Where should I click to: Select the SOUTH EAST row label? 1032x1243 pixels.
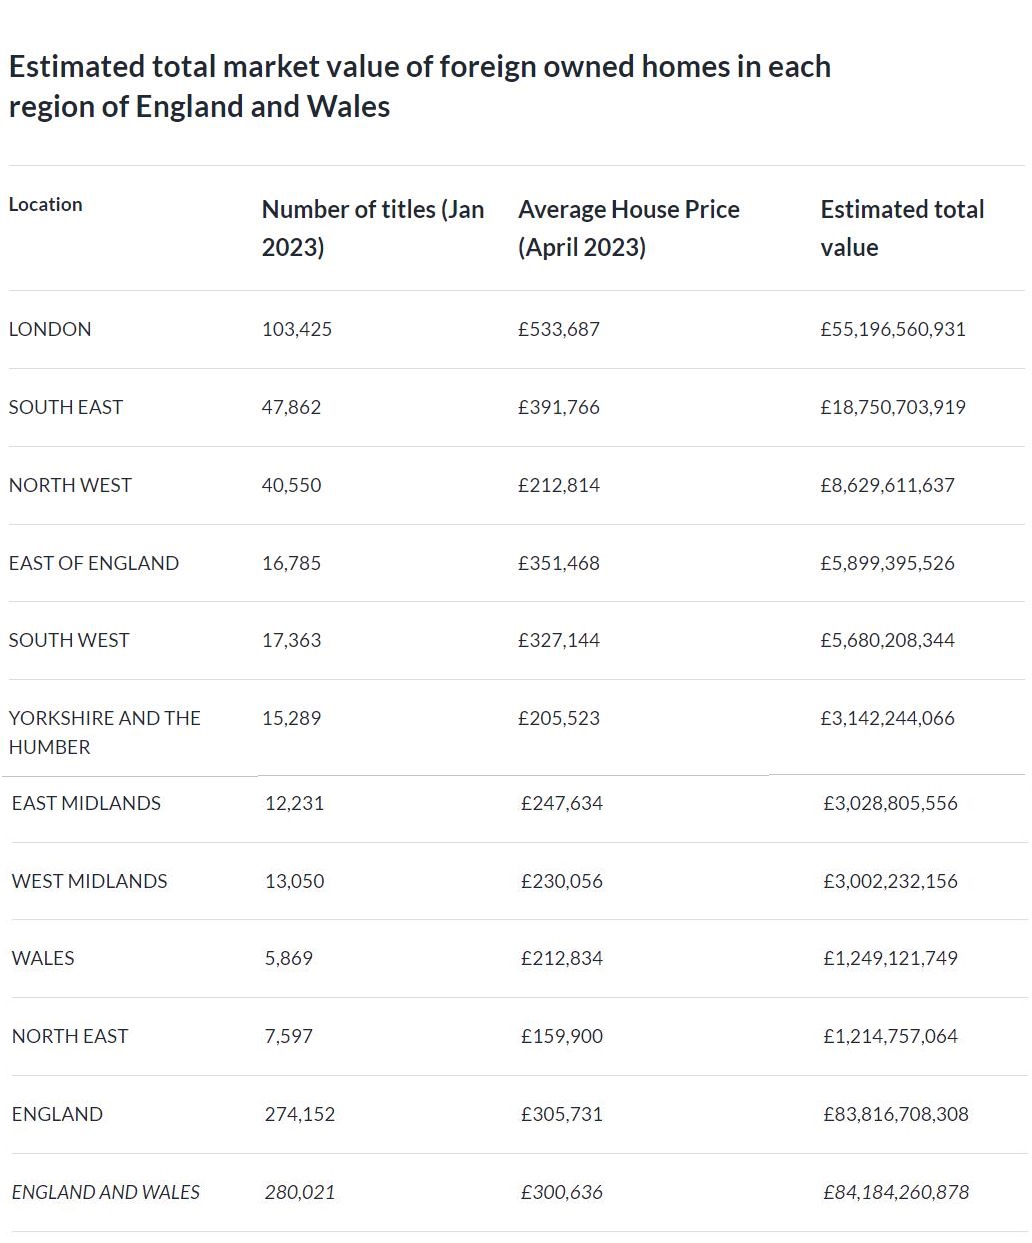pyautogui.click(x=66, y=407)
